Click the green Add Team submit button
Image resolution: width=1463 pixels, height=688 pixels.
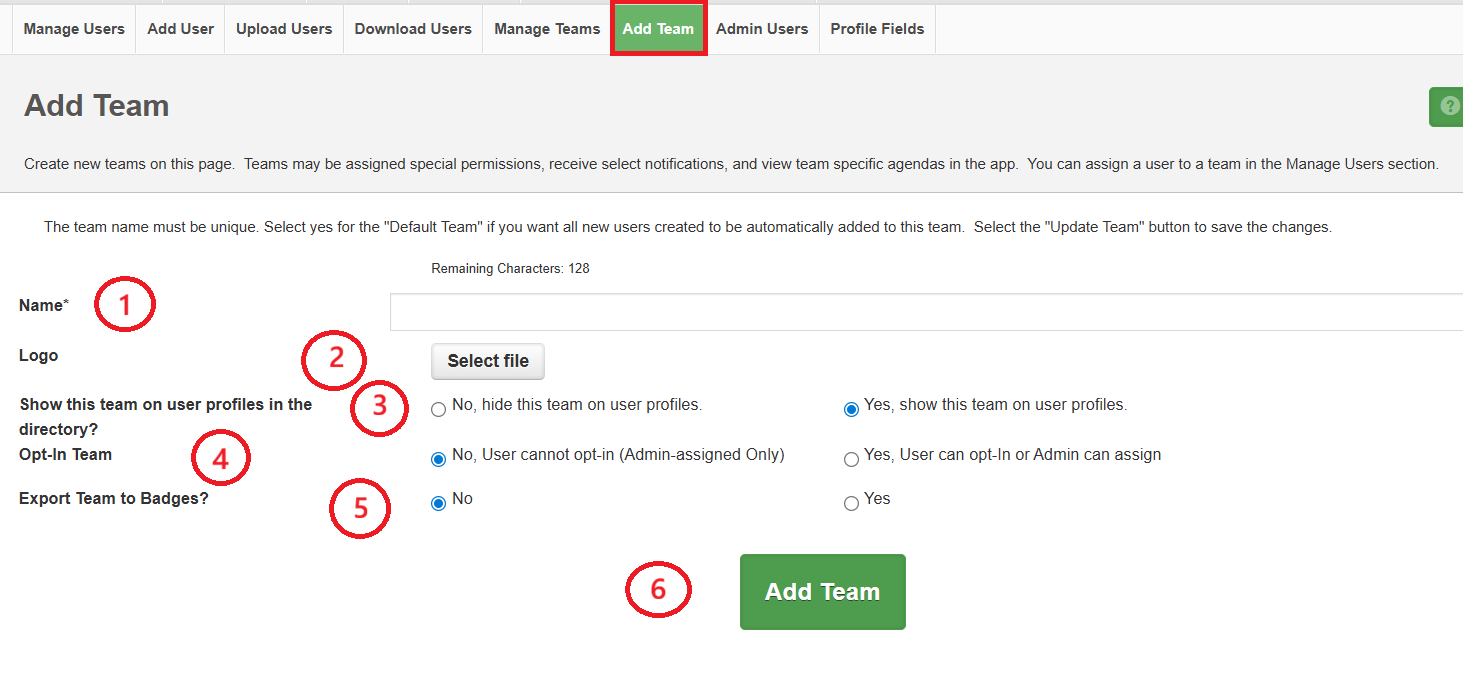tap(822, 592)
